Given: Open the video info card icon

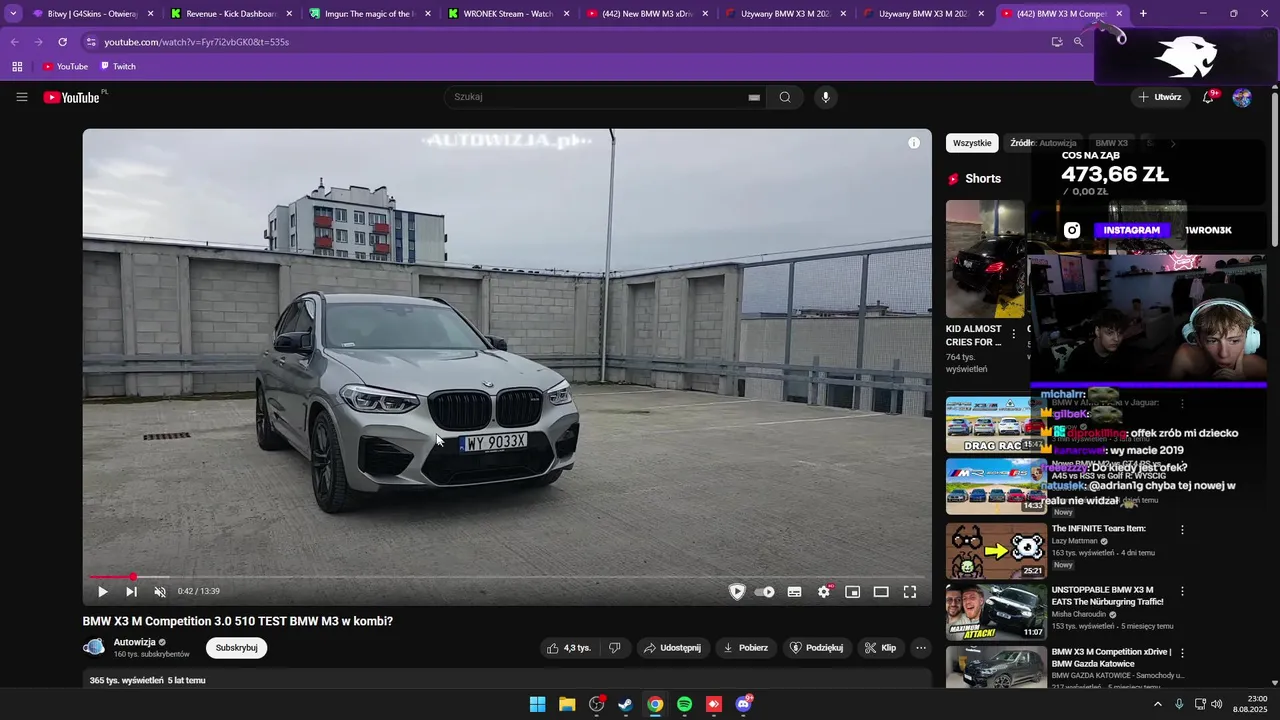Looking at the screenshot, I should tap(914, 143).
